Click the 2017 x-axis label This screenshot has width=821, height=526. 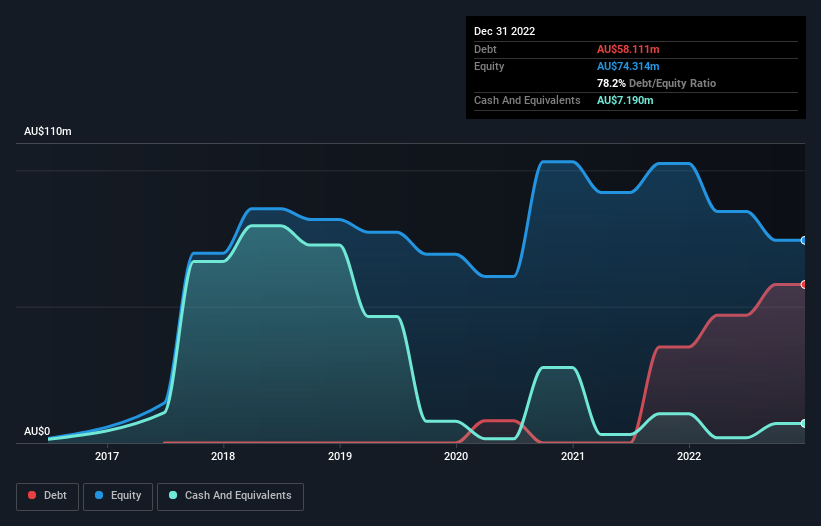[x=107, y=456]
